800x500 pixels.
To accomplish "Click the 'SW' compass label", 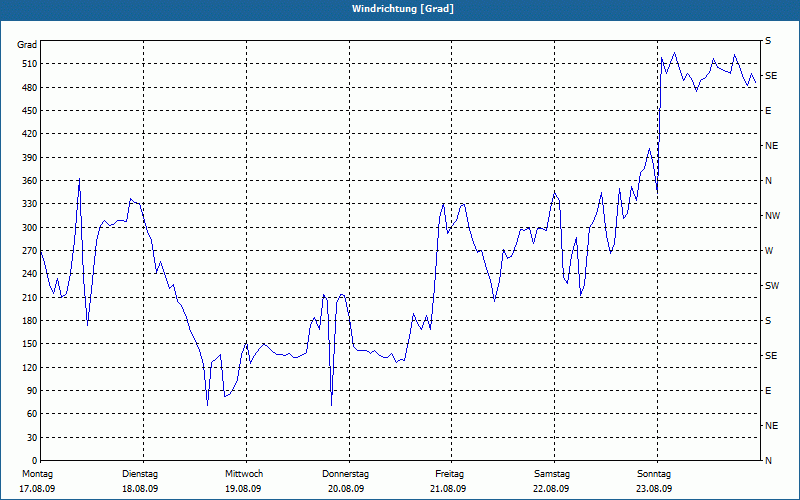I will pos(772,286).
